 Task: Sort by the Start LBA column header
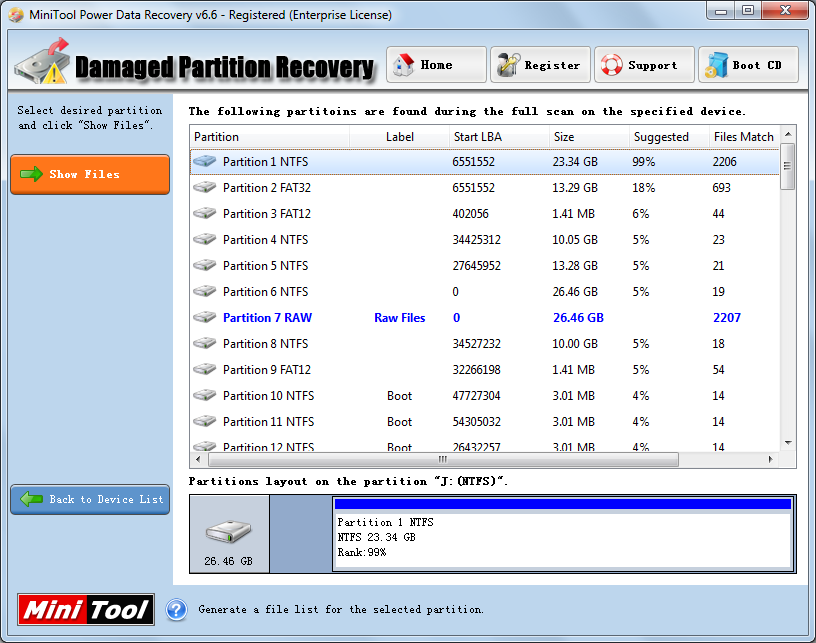pos(499,137)
